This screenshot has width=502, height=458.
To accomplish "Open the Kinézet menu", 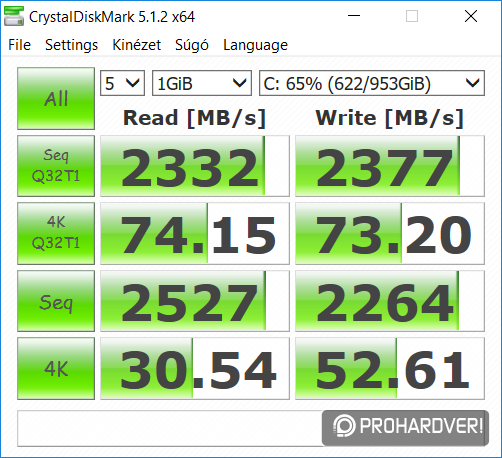I will pos(136,45).
